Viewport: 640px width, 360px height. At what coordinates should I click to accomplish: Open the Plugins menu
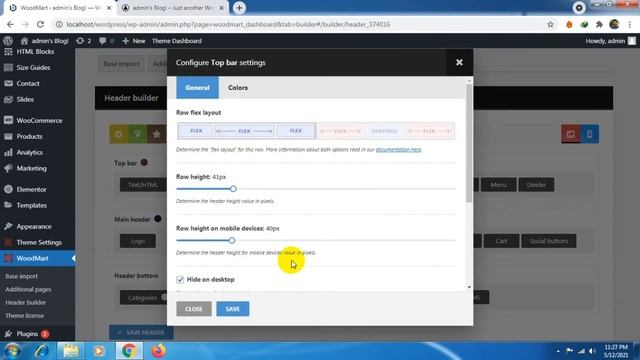coord(27,334)
